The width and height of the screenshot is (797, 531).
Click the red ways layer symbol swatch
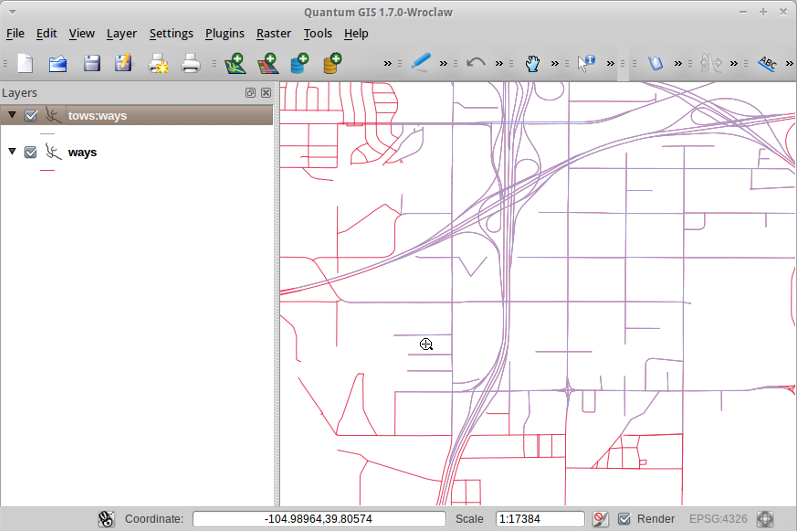47,170
